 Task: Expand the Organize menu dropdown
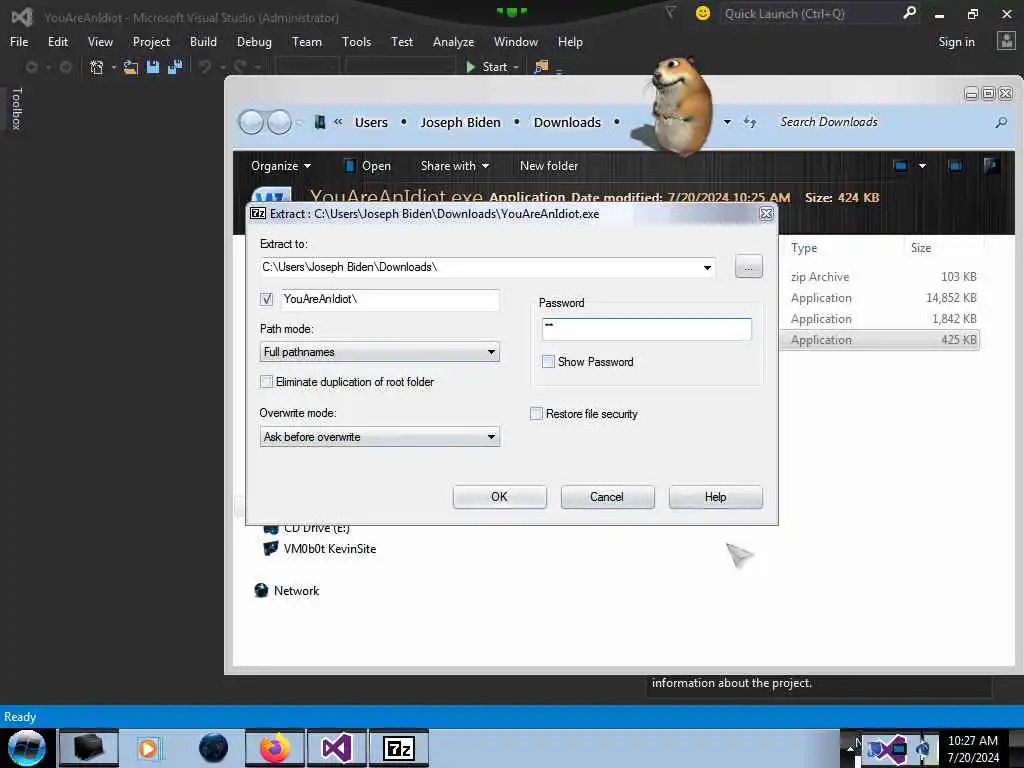click(x=281, y=166)
